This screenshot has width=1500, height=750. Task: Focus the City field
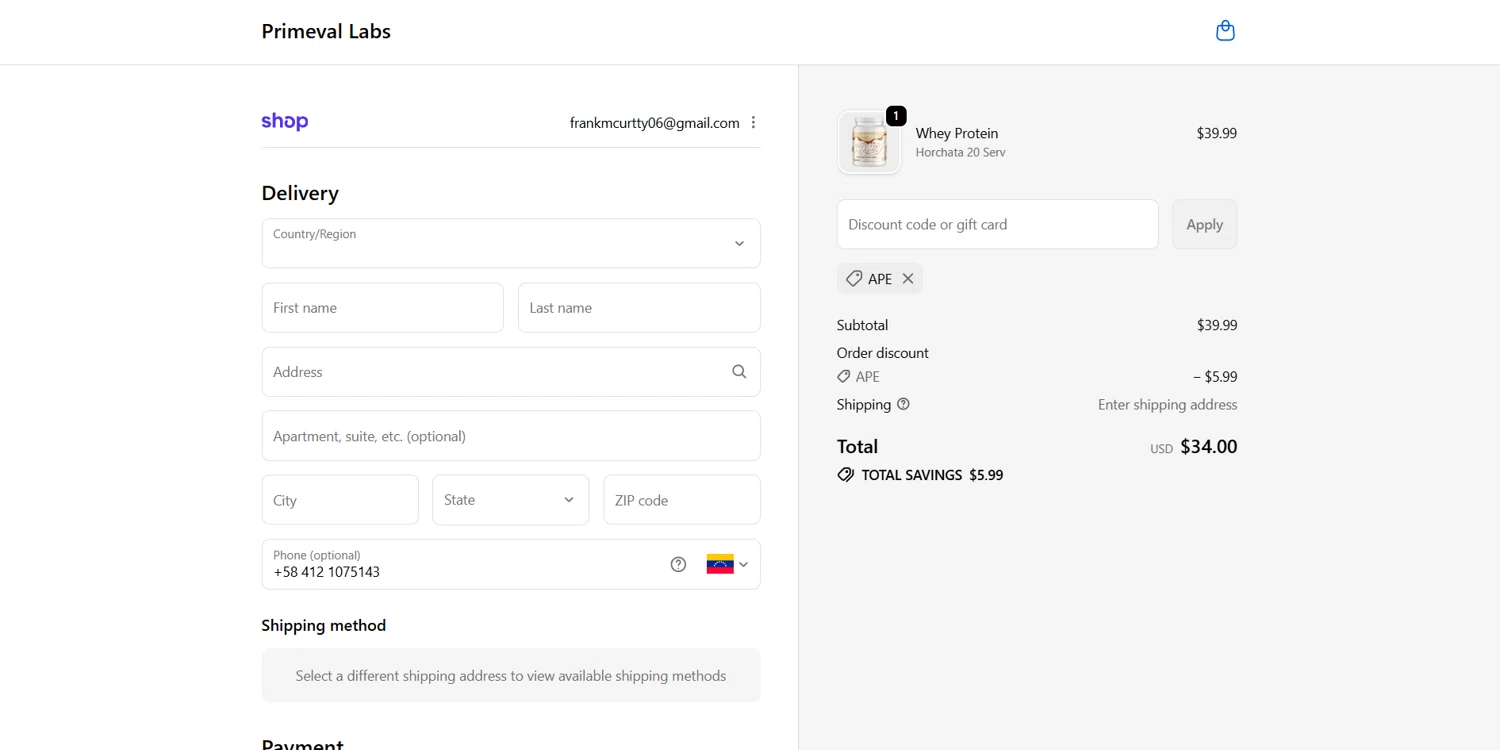tap(340, 500)
